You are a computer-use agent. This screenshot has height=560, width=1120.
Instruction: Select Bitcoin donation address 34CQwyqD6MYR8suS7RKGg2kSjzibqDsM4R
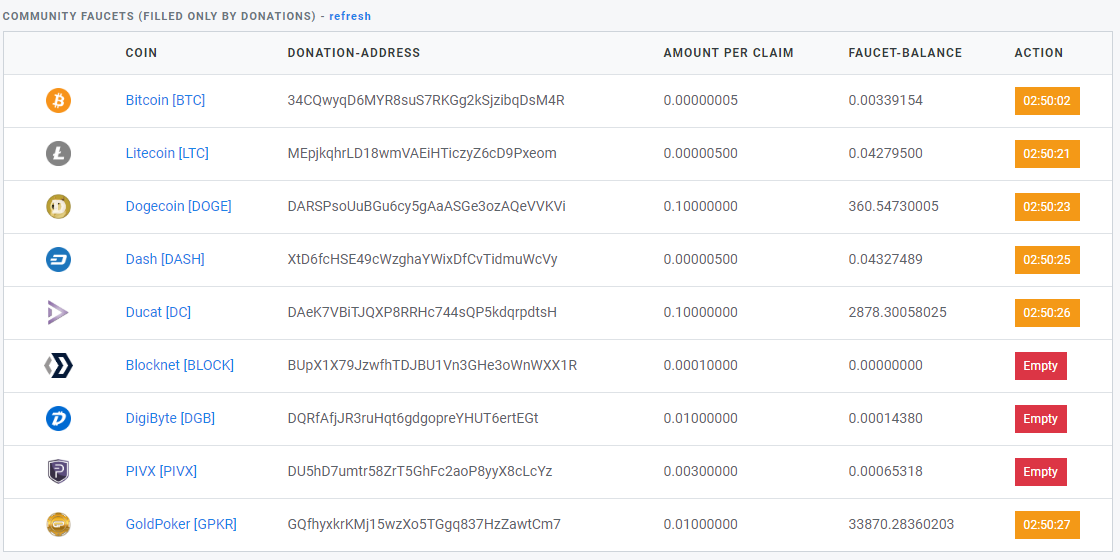coord(426,101)
